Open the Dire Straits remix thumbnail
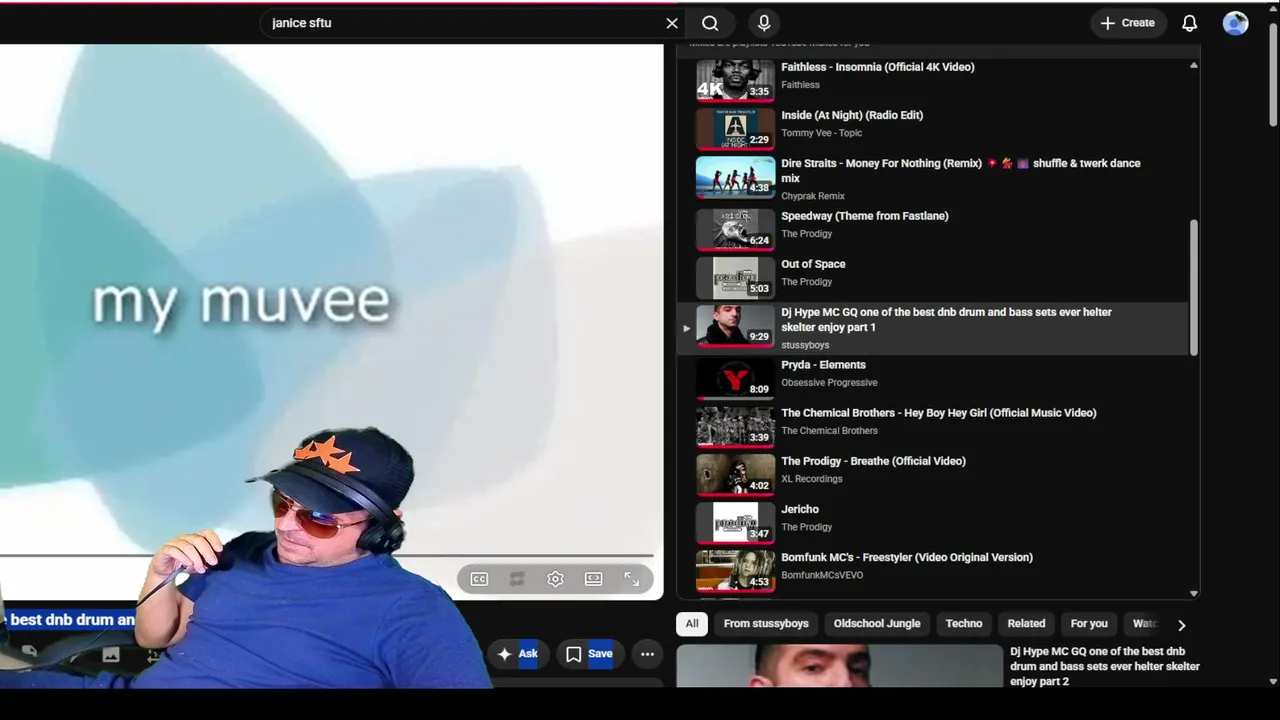Screen dimensions: 1280x720 point(735,177)
